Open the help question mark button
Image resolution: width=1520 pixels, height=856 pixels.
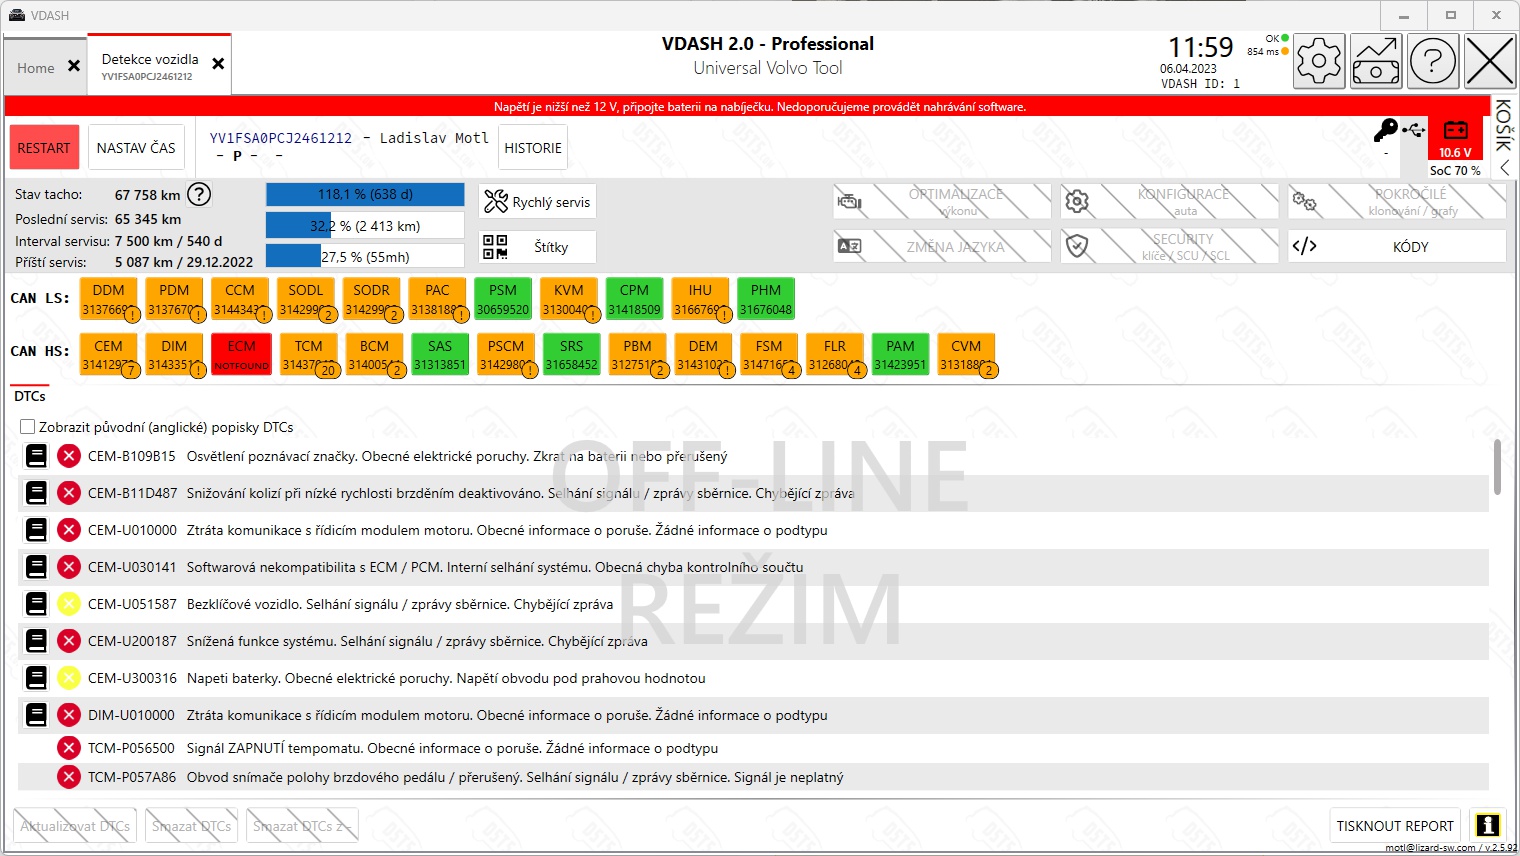[x=1433, y=62]
